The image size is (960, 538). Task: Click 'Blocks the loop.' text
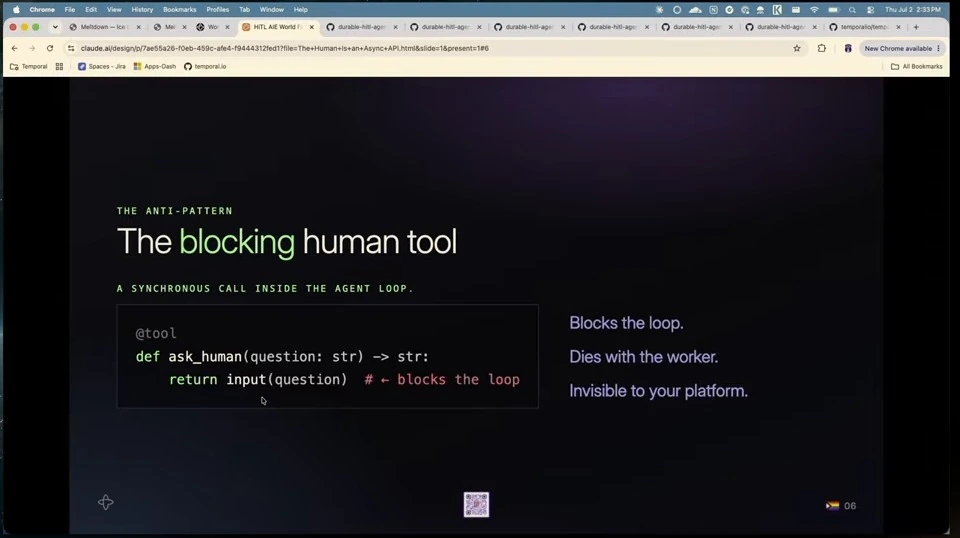(x=626, y=323)
